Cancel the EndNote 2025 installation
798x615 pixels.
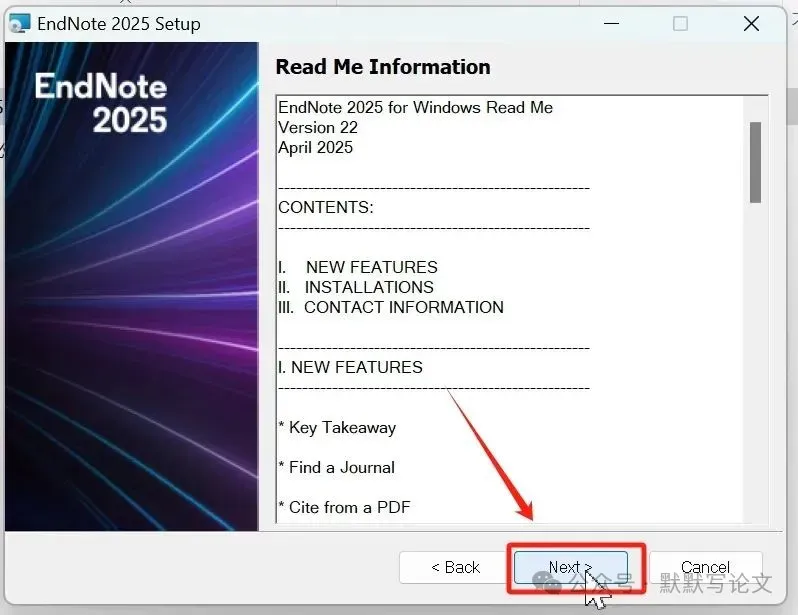pos(705,567)
